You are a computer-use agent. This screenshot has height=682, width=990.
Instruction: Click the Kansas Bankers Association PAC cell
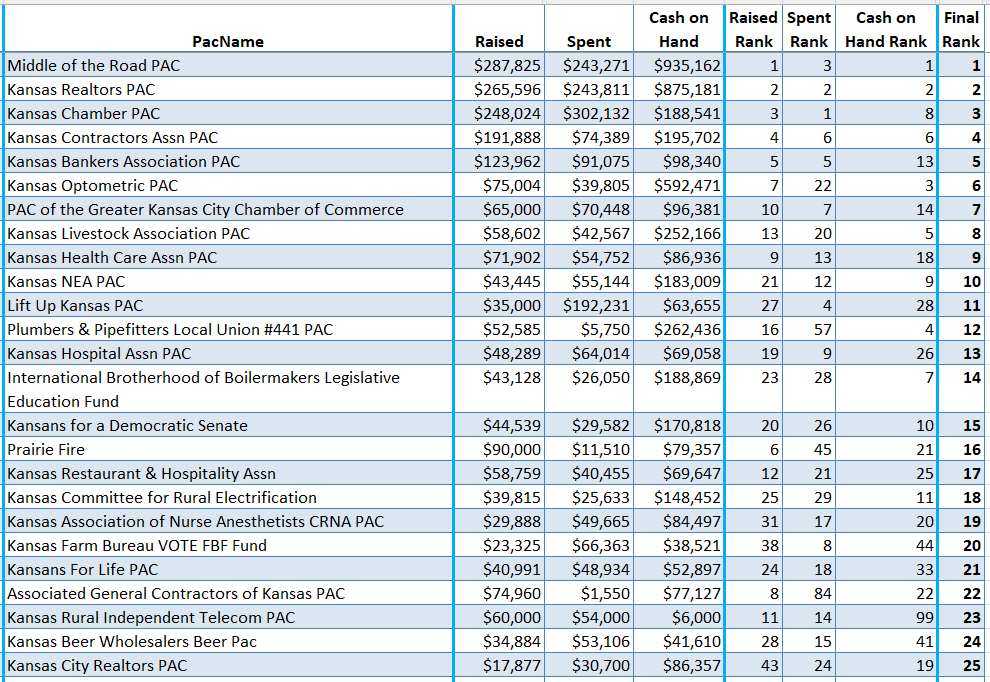pos(228,161)
